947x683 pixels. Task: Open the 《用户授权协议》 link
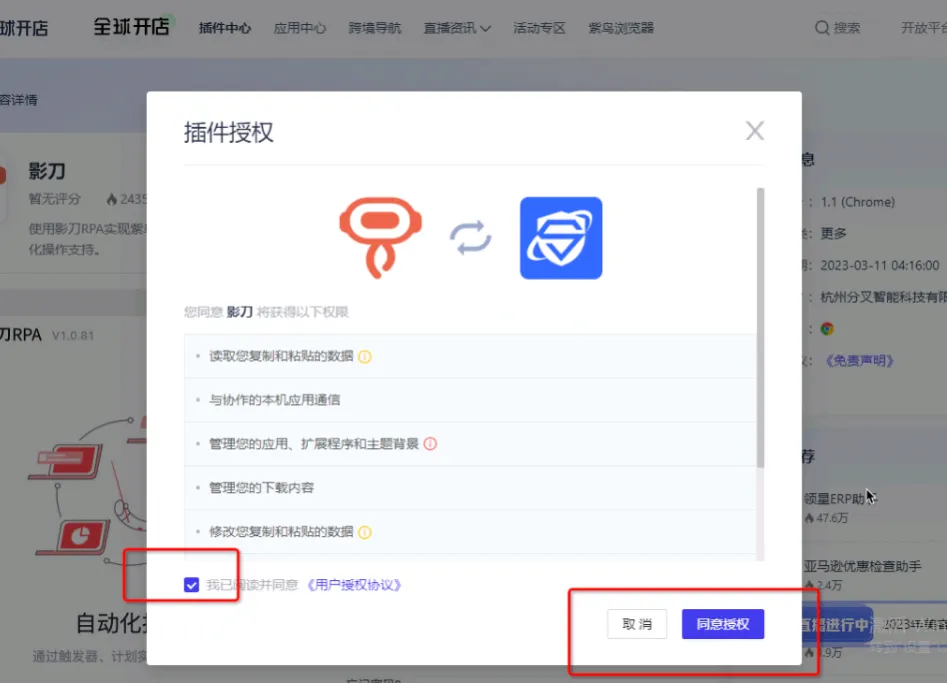pos(354,585)
